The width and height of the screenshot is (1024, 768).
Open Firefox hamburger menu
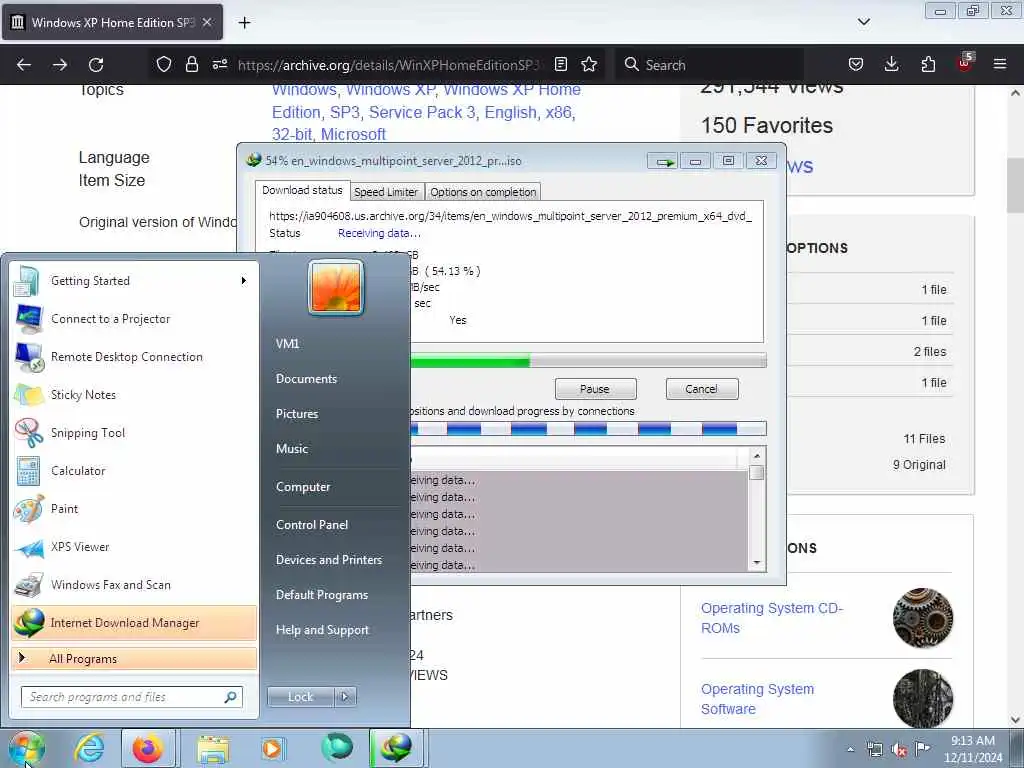pyautogui.click(x=1000, y=64)
